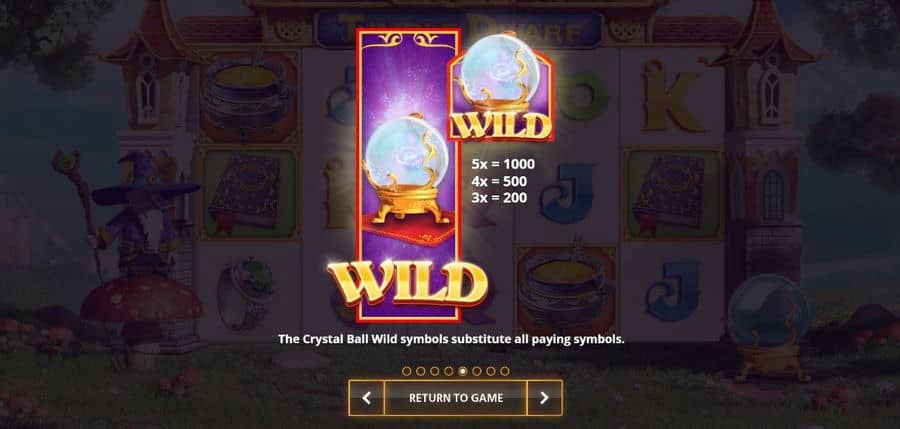Click the RETURN TO GAME button
900x429 pixels.
tap(456, 398)
